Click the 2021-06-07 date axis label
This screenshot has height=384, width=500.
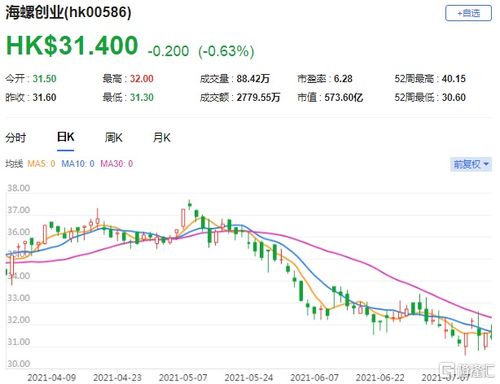click(314, 378)
